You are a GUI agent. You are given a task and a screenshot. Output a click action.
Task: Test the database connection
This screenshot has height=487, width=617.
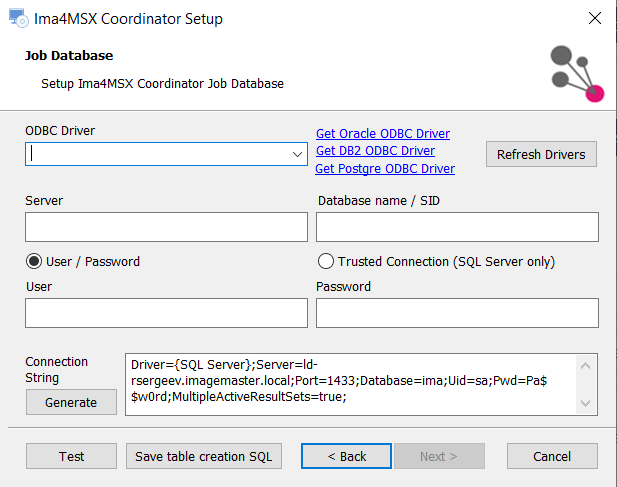[71, 456]
